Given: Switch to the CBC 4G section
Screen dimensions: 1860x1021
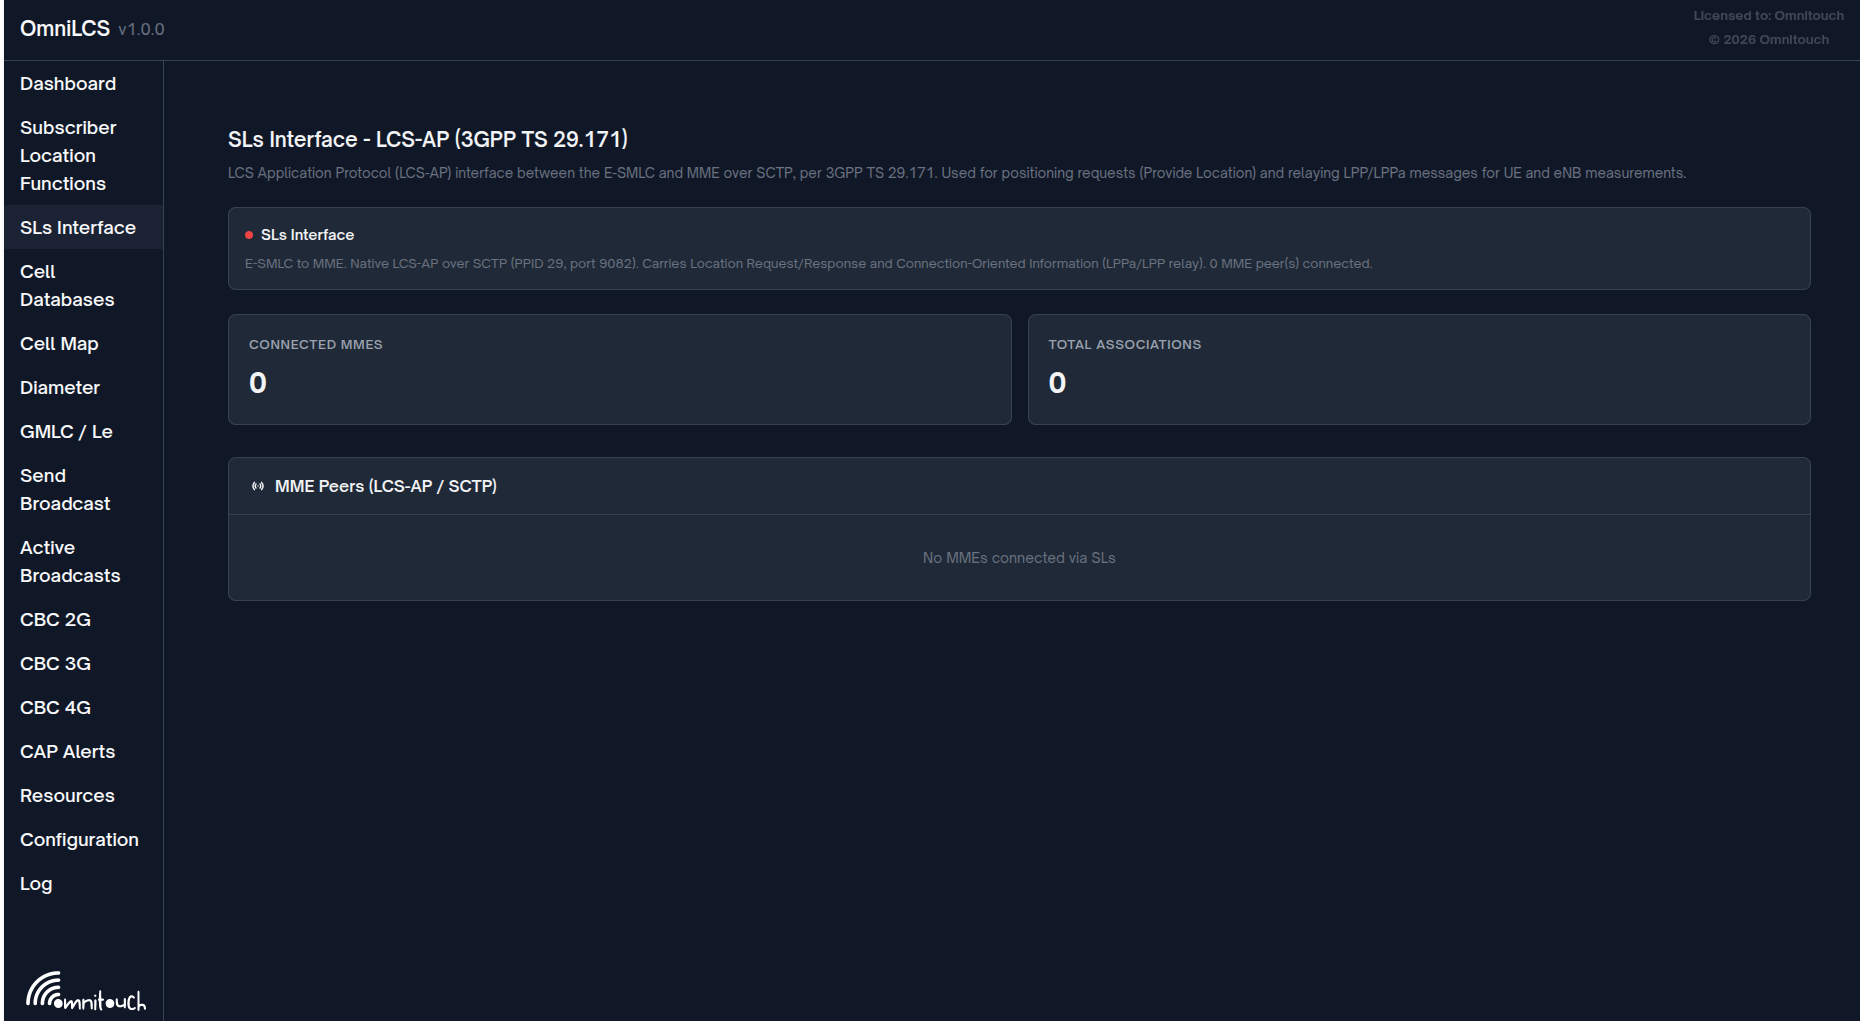Looking at the screenshot, I should click(x=55, y=707).
